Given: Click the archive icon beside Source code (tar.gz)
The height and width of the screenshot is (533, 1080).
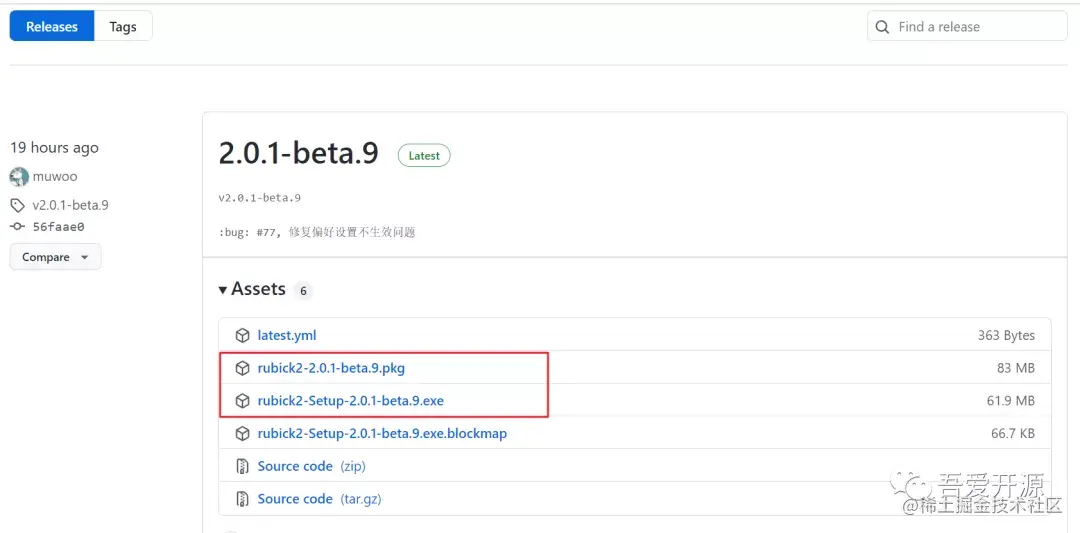Looking at the screenshot, I should 242,499.
